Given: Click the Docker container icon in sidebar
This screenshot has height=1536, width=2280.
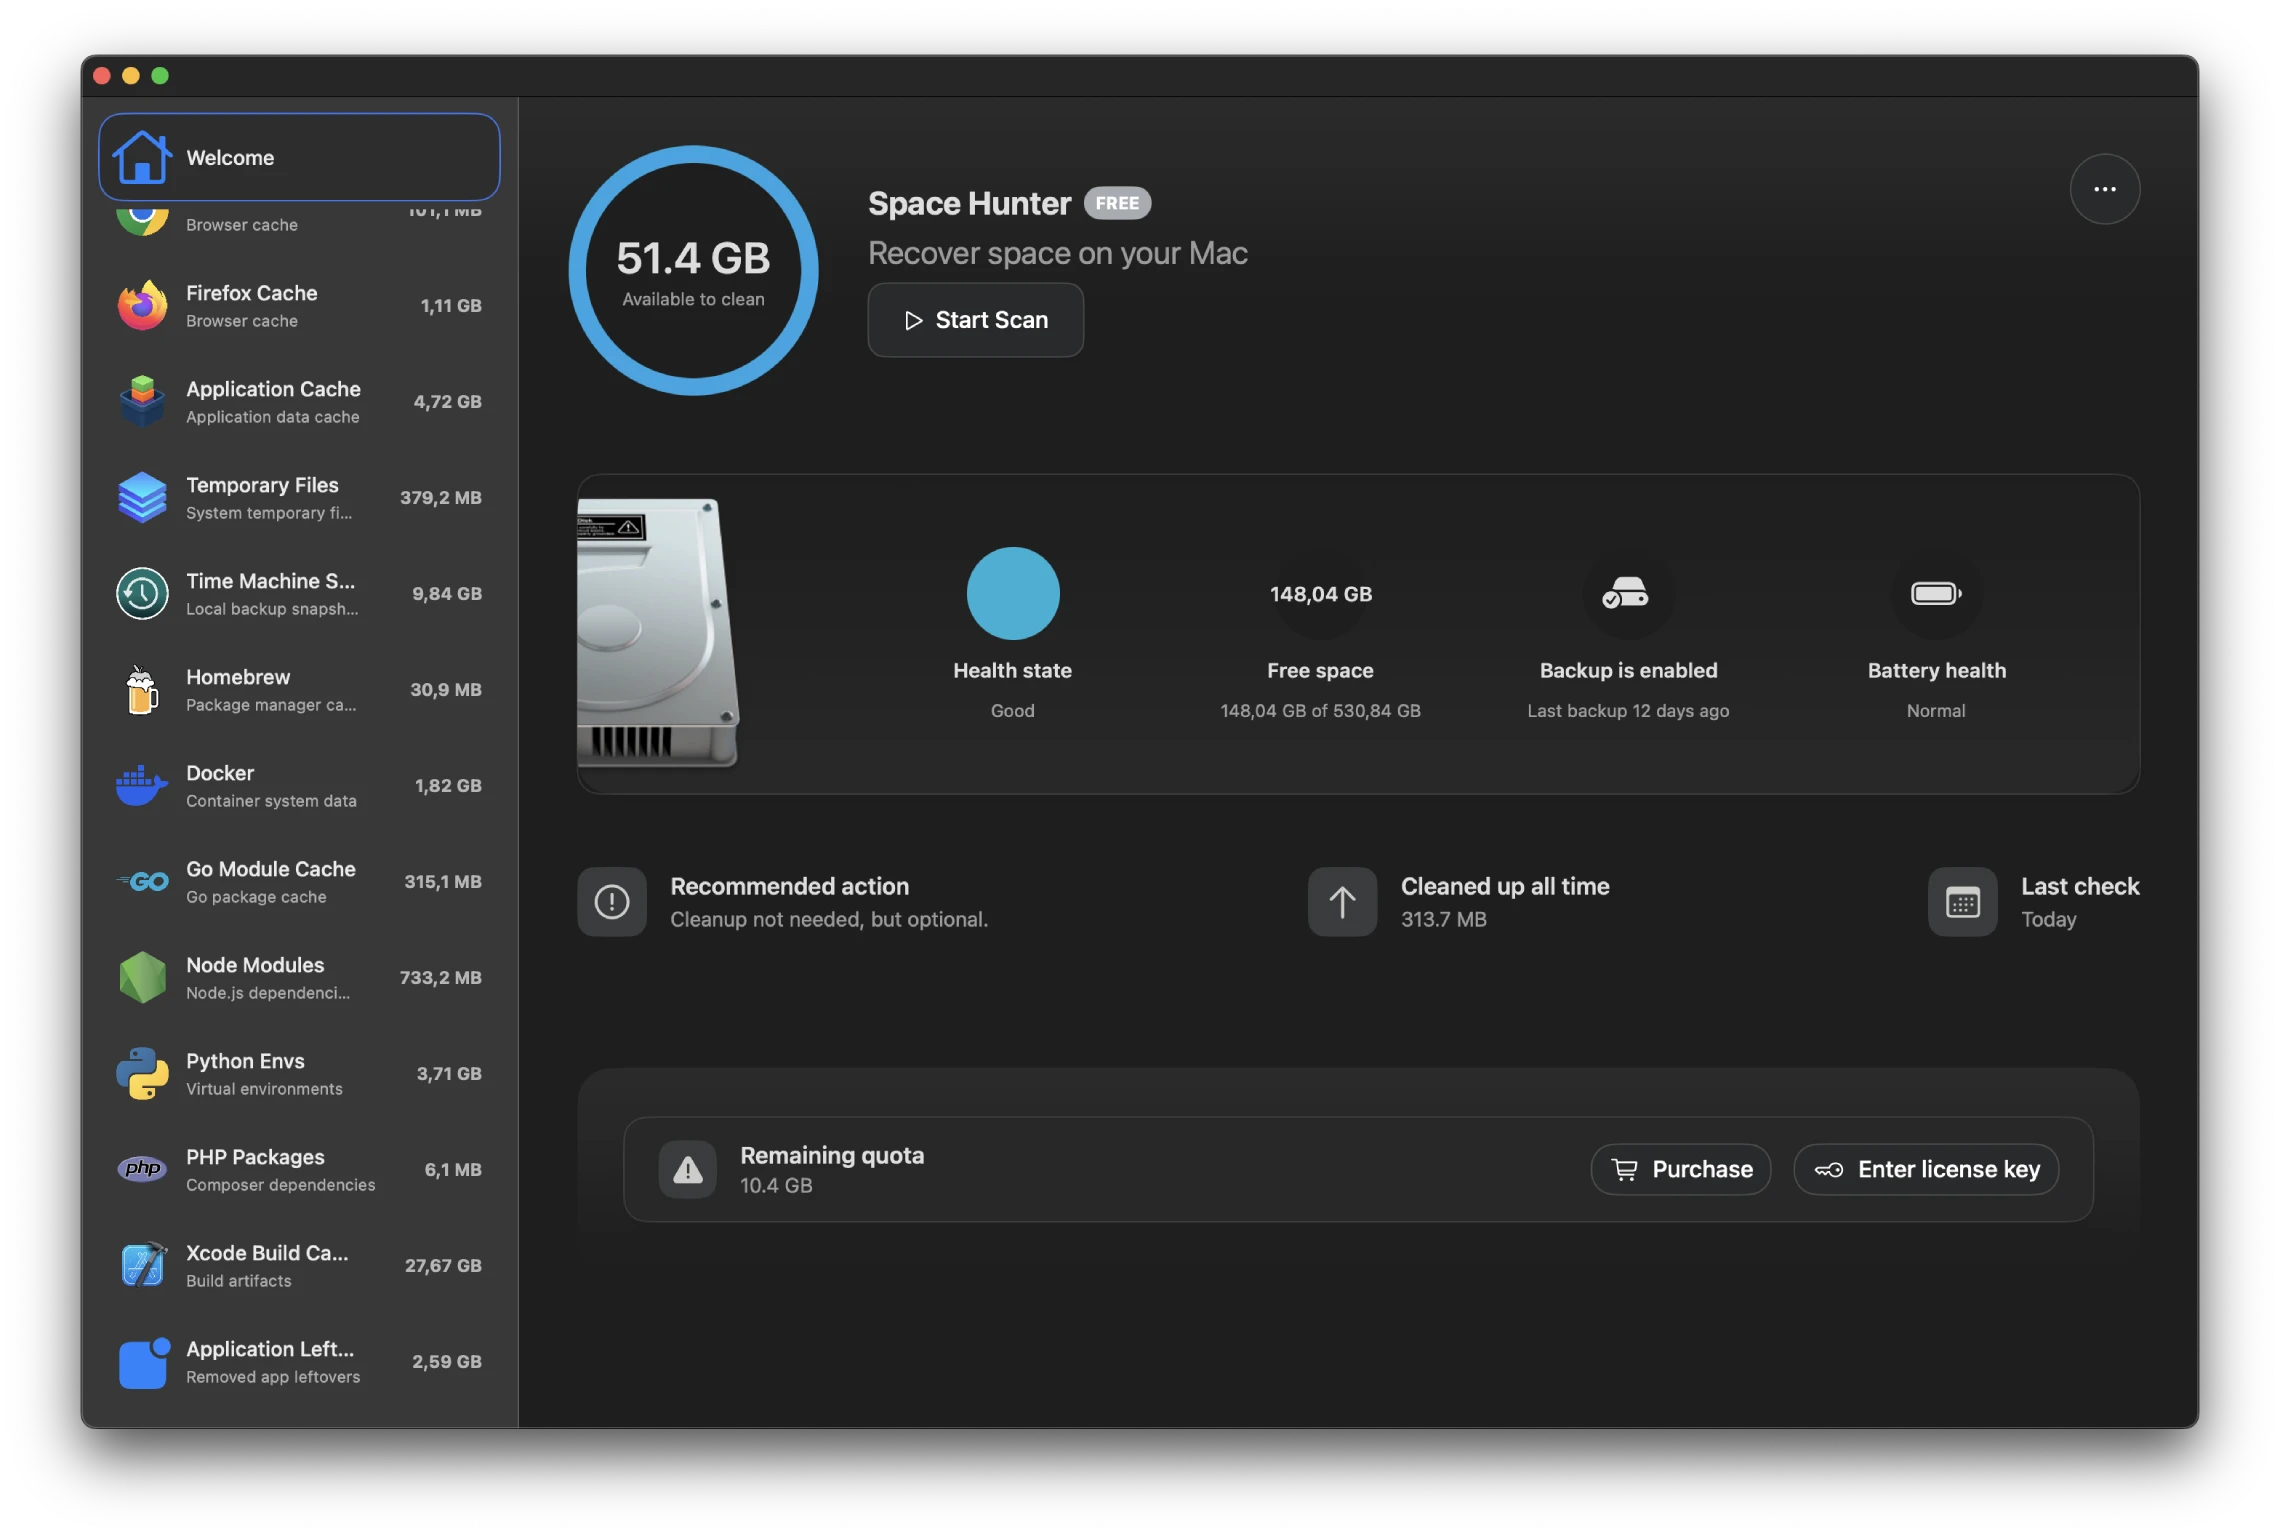Looking at the screenshot, I should click(x=142, y=785).
